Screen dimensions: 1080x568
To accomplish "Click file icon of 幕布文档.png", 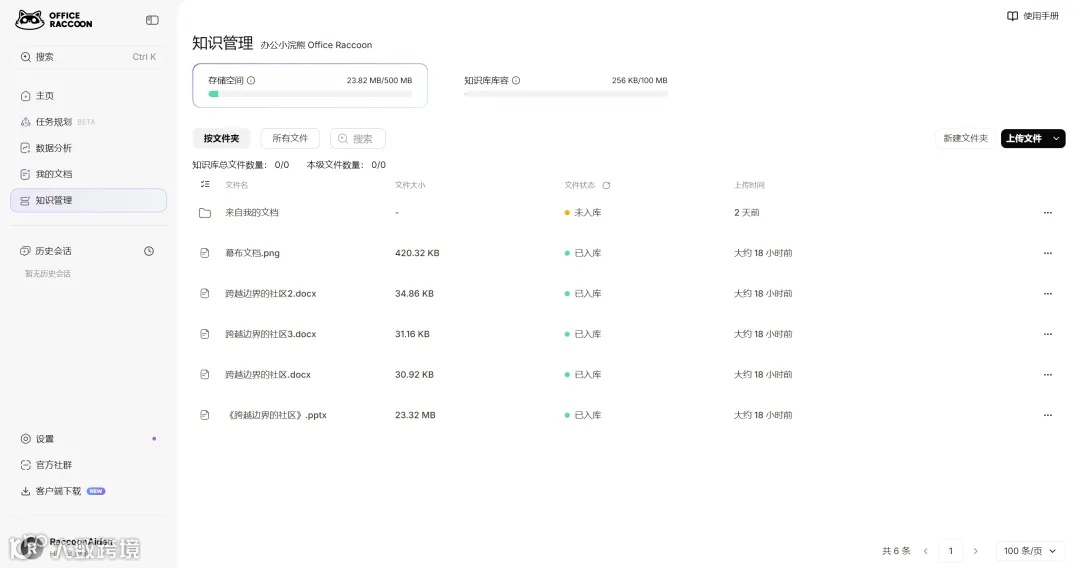I will pos(205,253).
